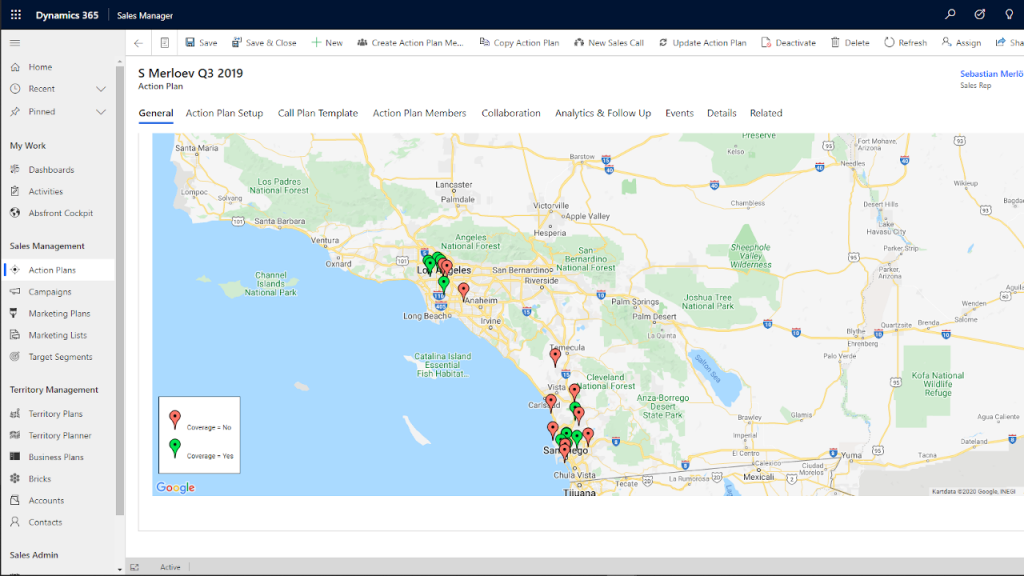Image resolution: width=1024 pixels, height=576 pixels.
Task: Create a New record
Action: click(x=327, y=42)
